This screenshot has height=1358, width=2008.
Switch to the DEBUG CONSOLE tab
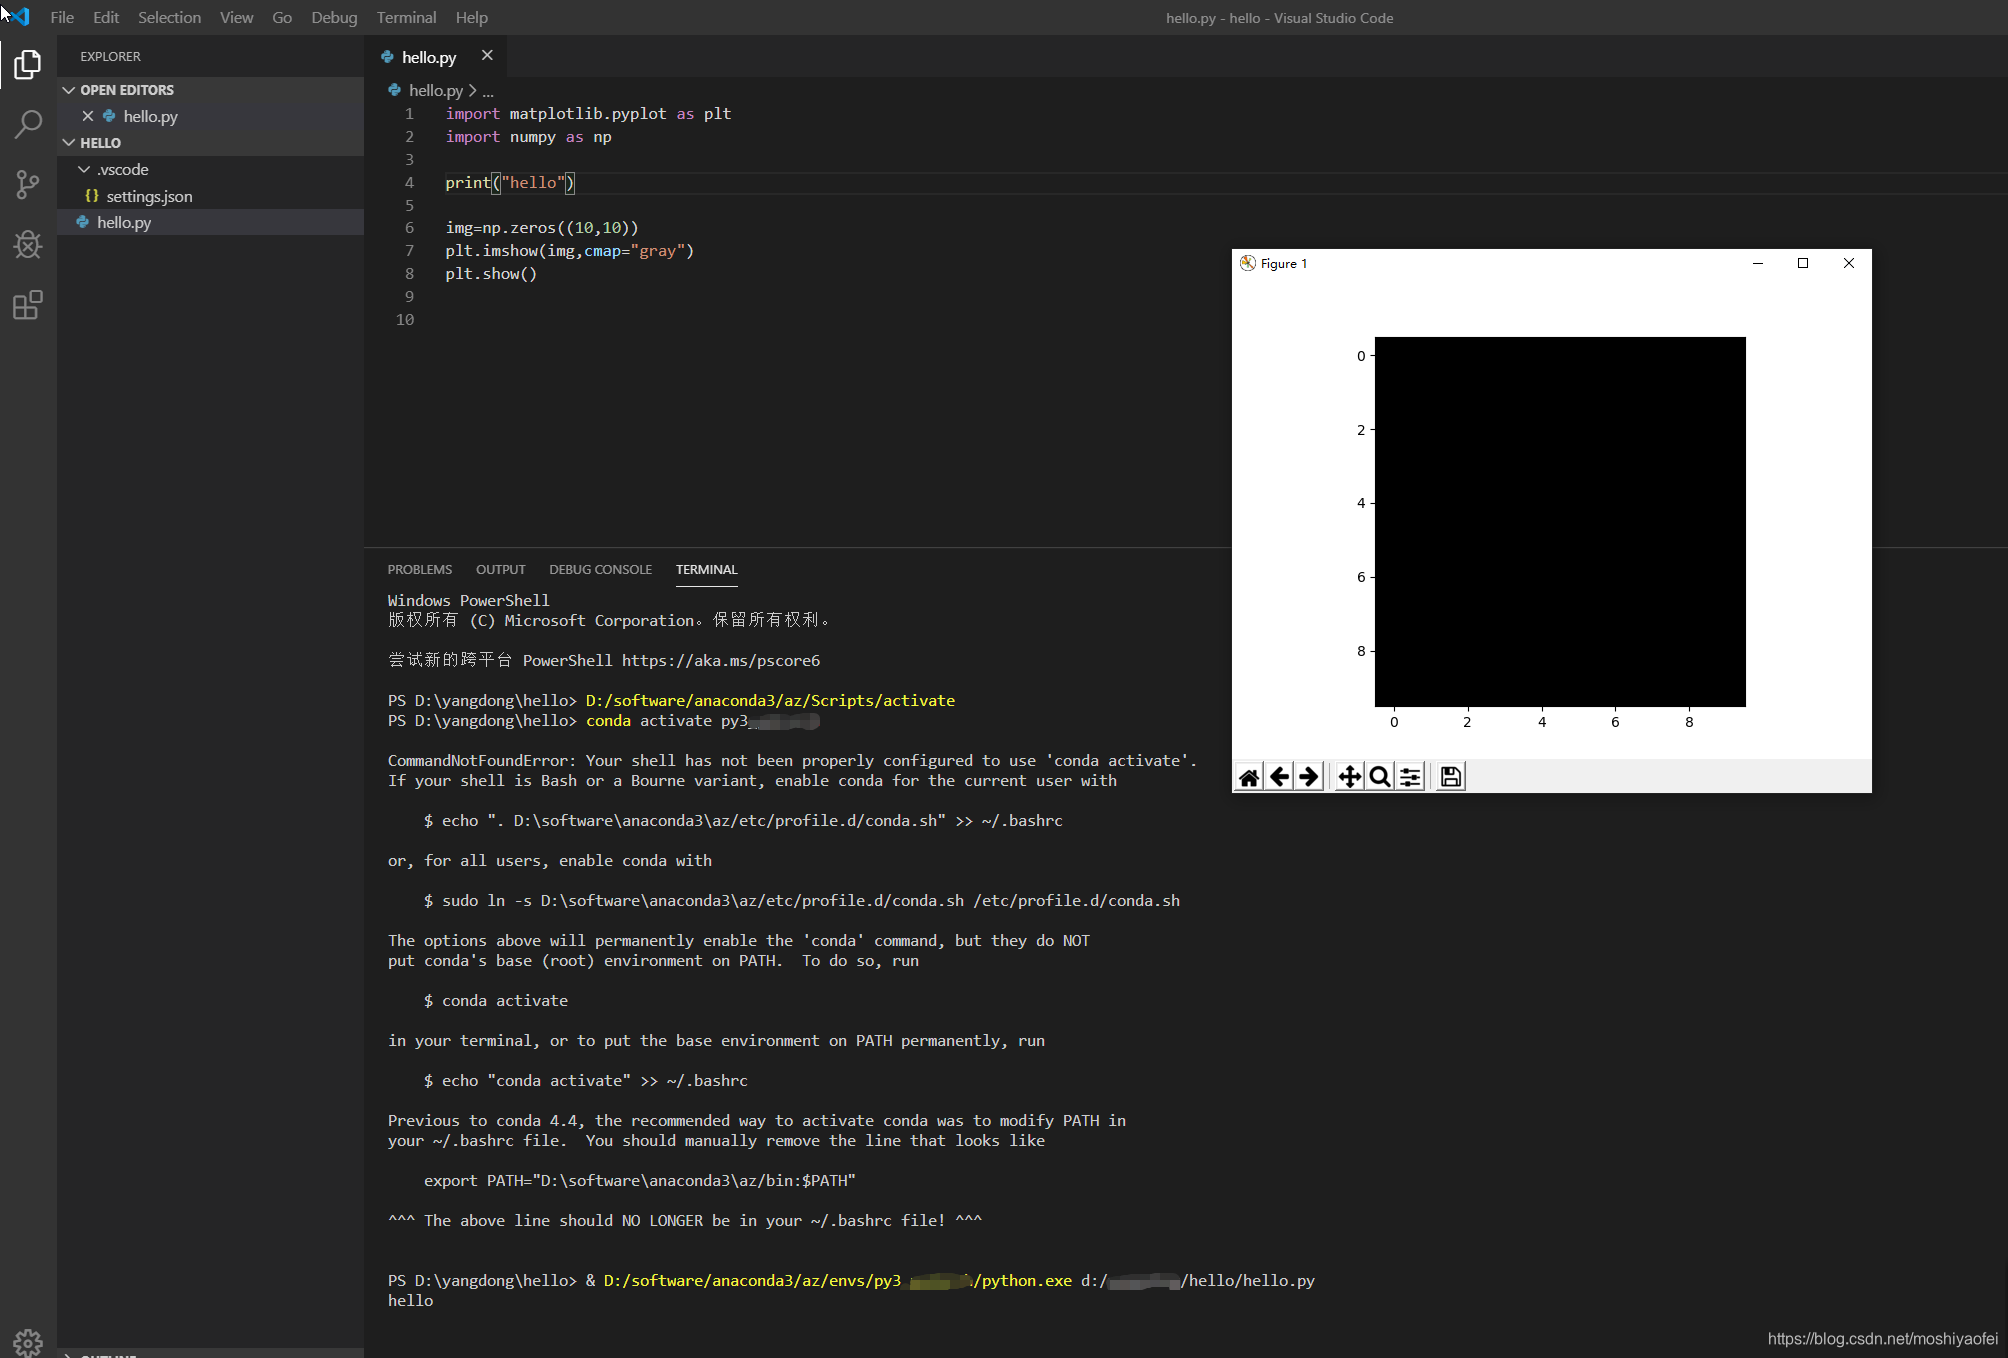tap(600, 569)
